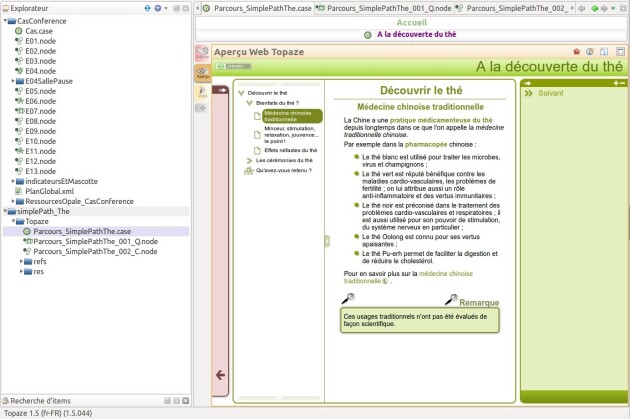Click the Suivant link
Image resolution: width=630 pixels, height=419 pixels.
(550, 93)
